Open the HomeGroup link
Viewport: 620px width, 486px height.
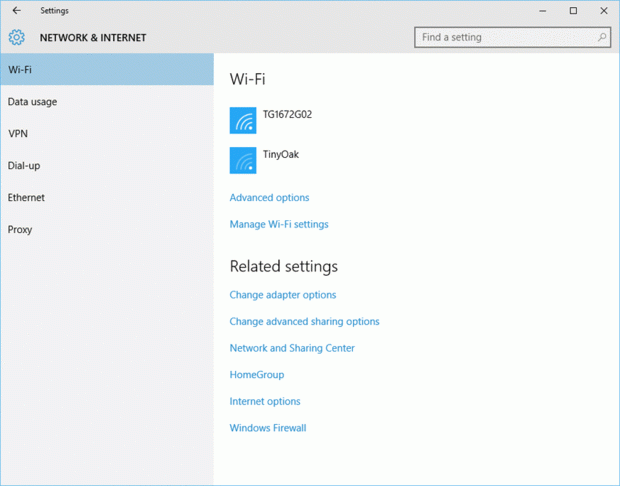[x=257, y=375]
